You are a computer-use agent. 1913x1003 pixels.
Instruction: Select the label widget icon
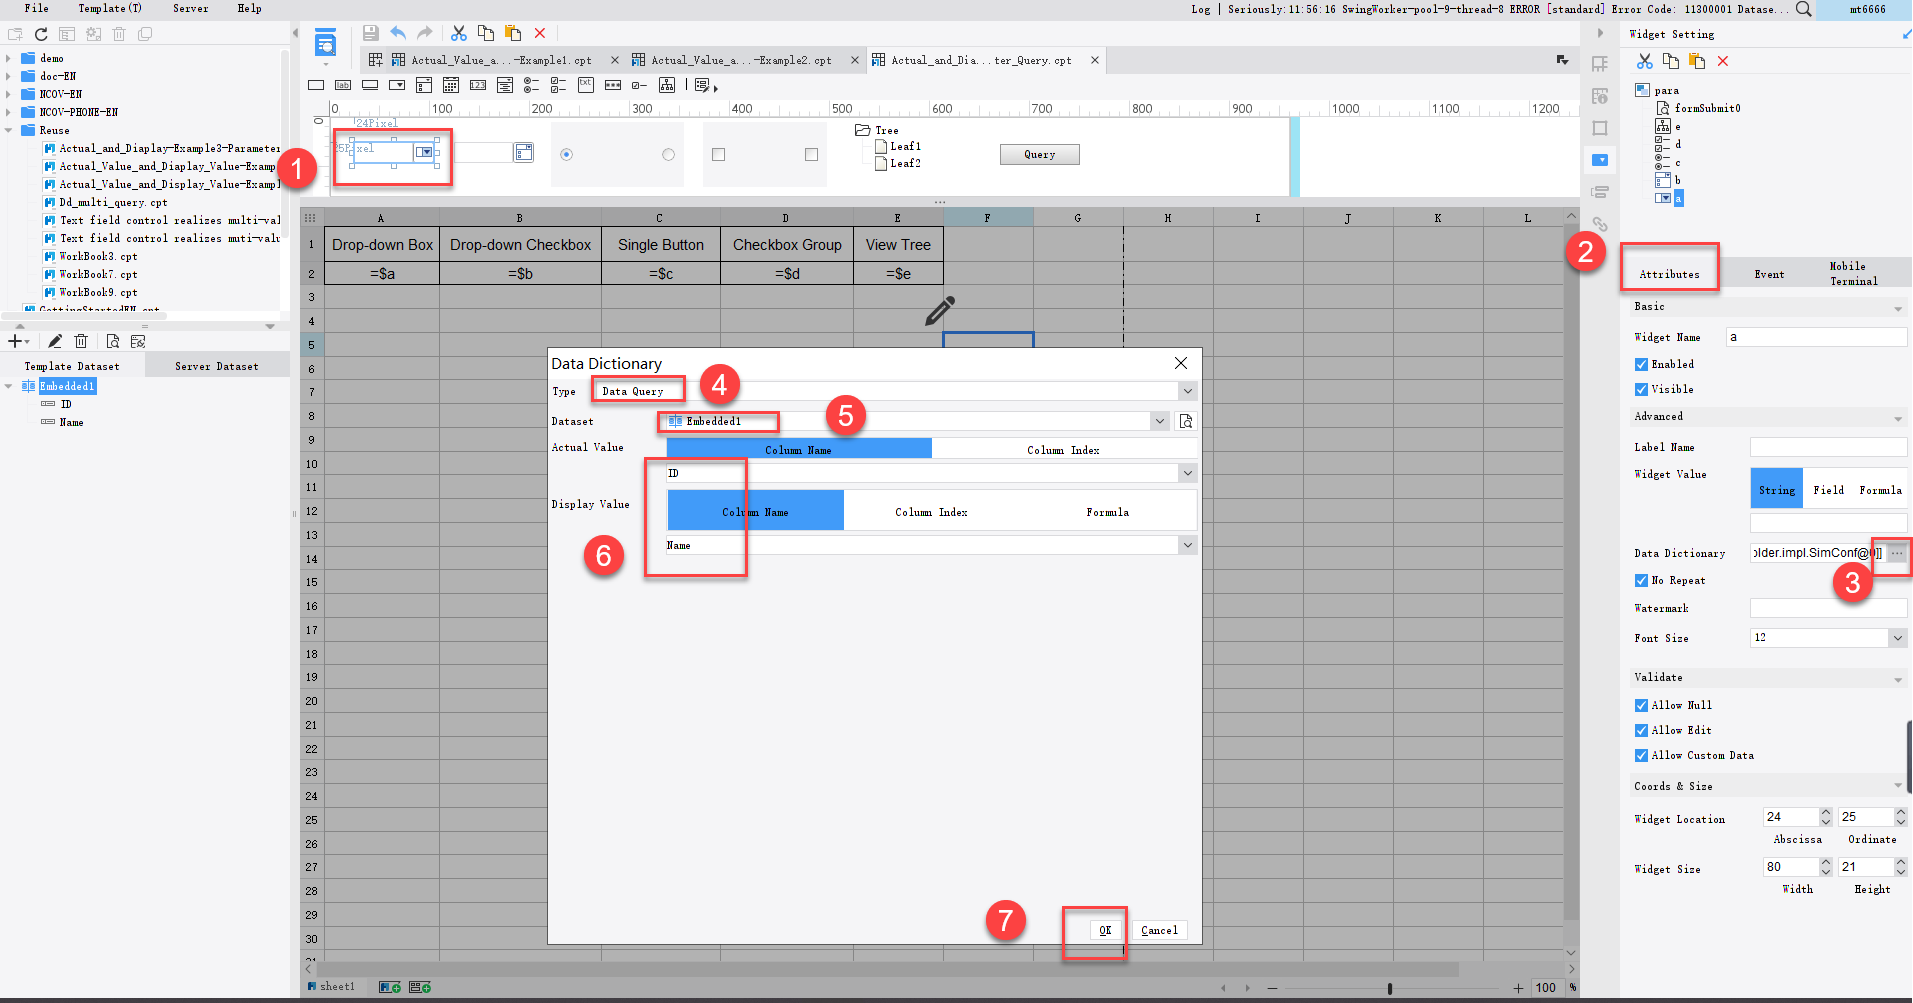[x=343, y=85]
